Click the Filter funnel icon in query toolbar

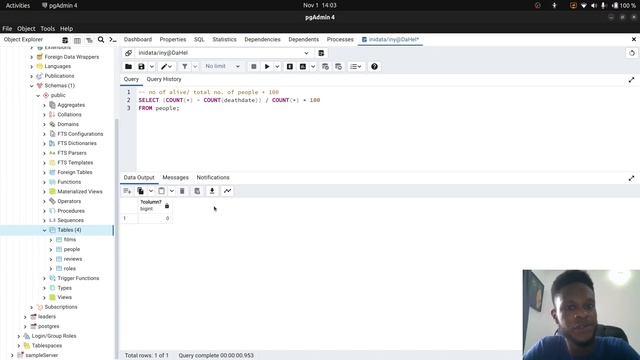click(x=184, y=67)
